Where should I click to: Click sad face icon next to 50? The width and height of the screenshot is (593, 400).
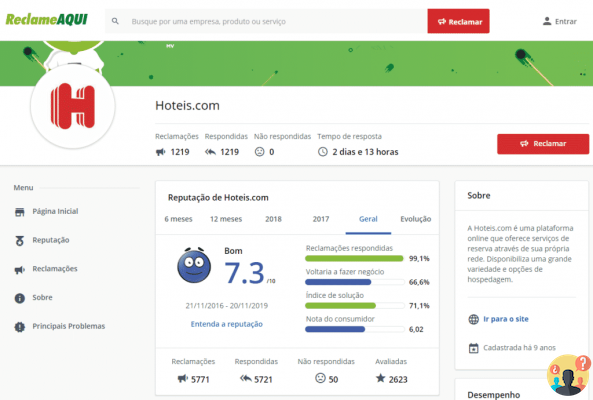[320, 378]
